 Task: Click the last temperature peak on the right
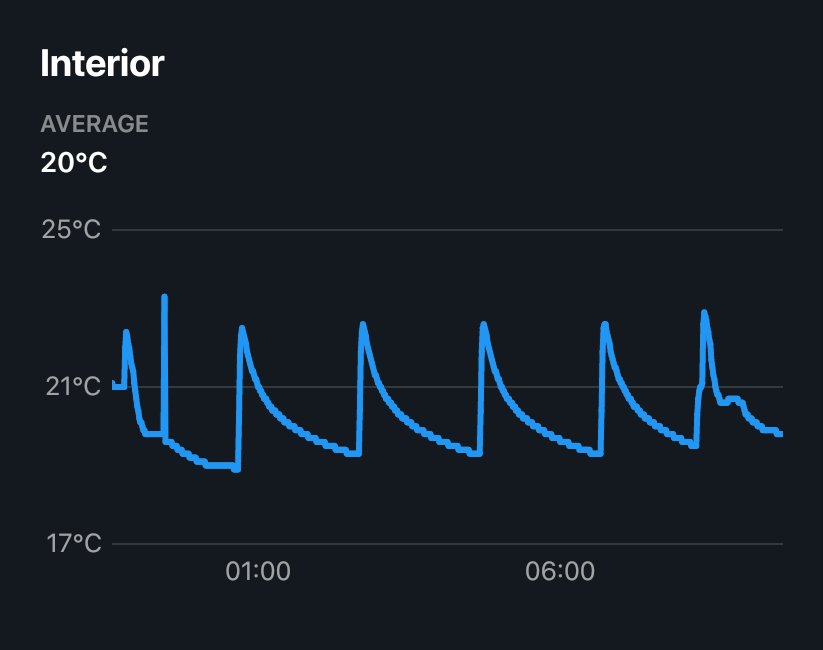click(704, 313)
